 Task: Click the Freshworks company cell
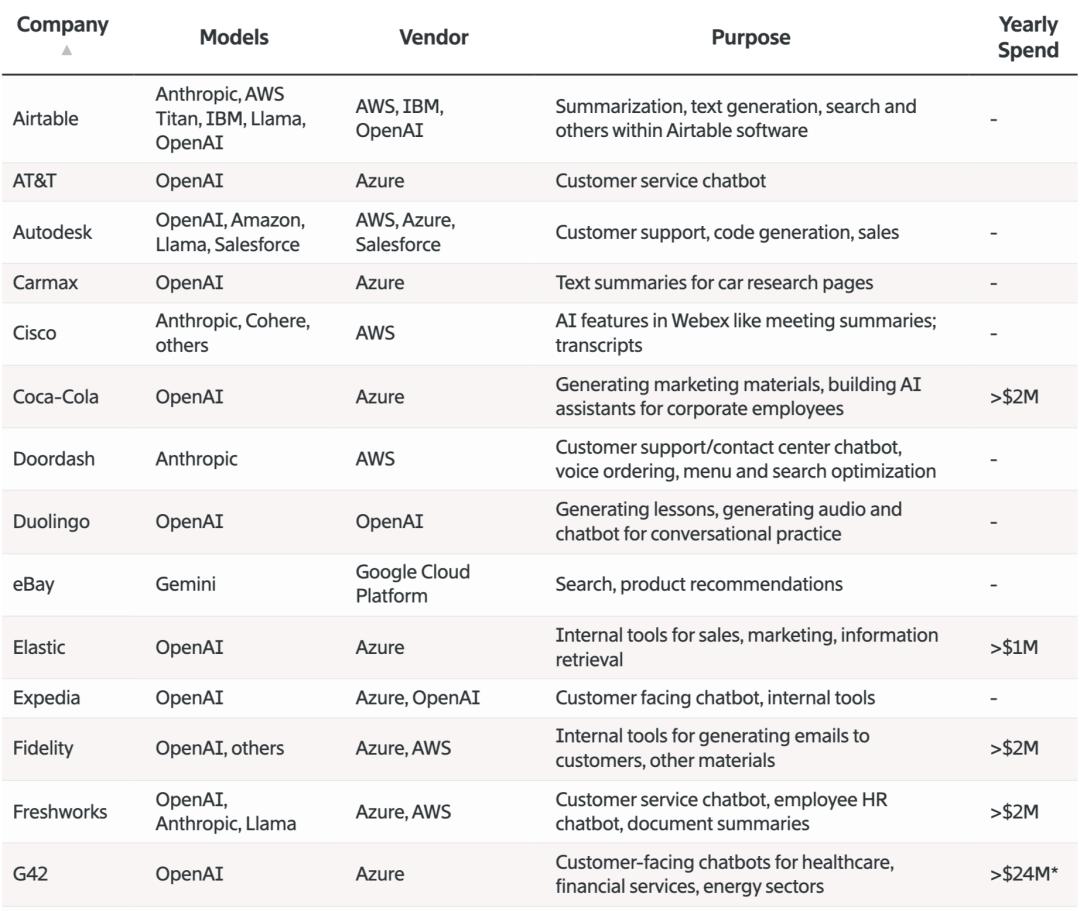(x=59, y=811)
